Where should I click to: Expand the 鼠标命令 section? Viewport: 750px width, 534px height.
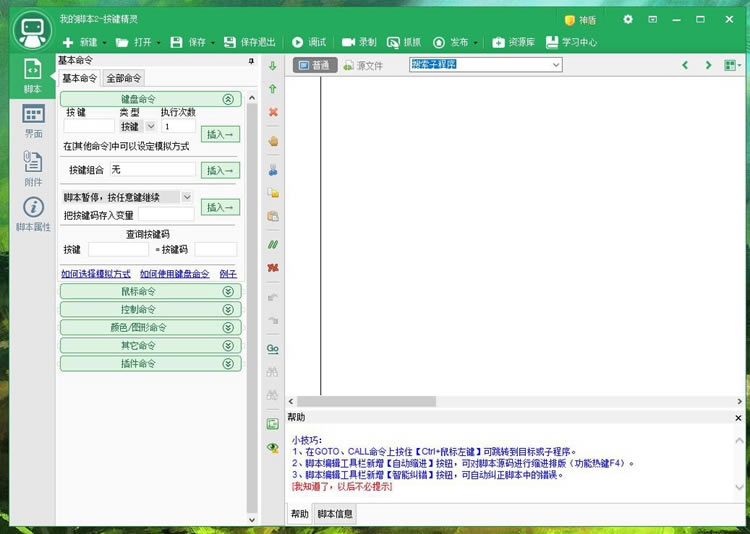(x=150, y=291)
